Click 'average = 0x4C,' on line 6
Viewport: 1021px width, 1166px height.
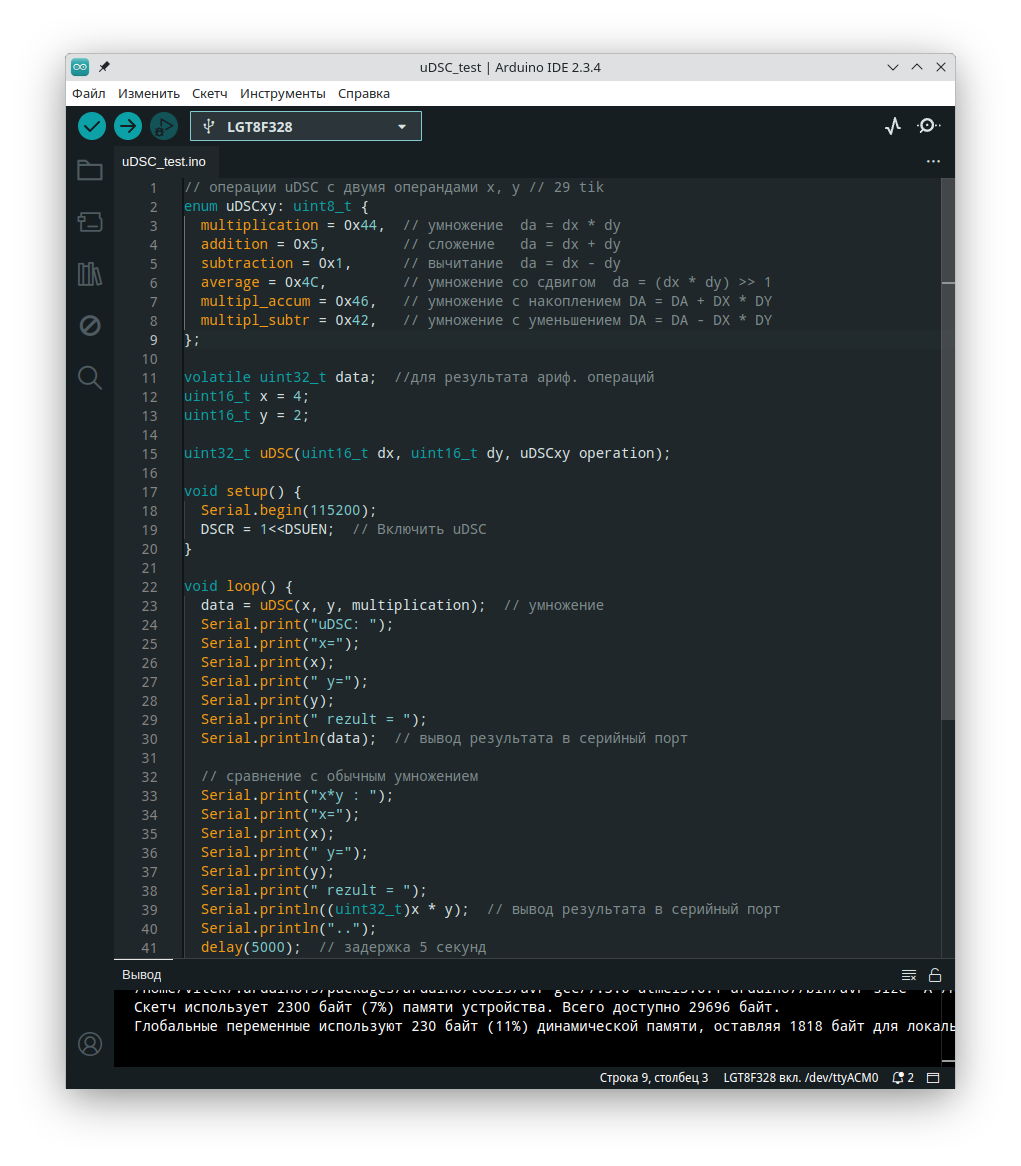tap(263, 283)
